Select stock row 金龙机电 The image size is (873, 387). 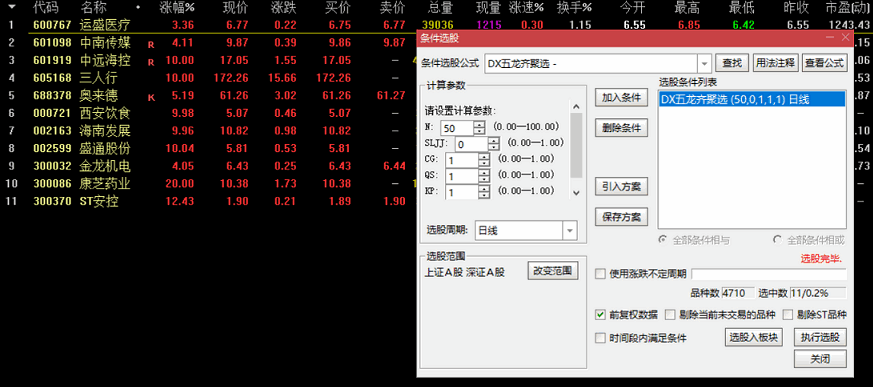(105, 166)
